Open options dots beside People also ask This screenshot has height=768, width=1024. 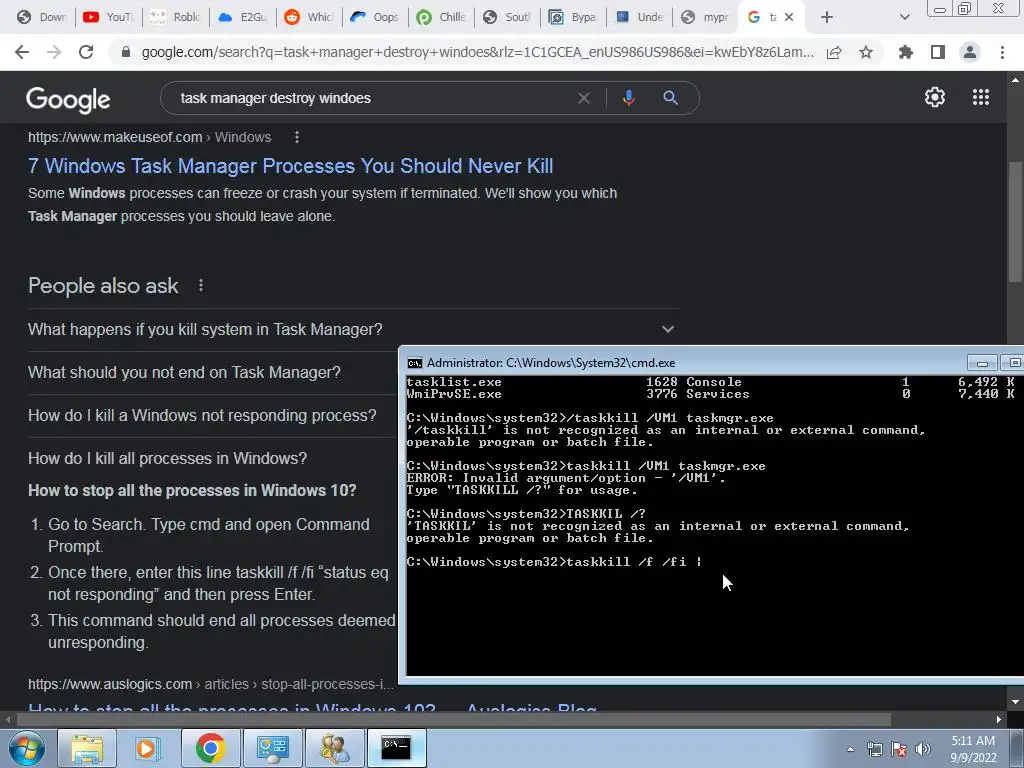(x=201, y=285)
